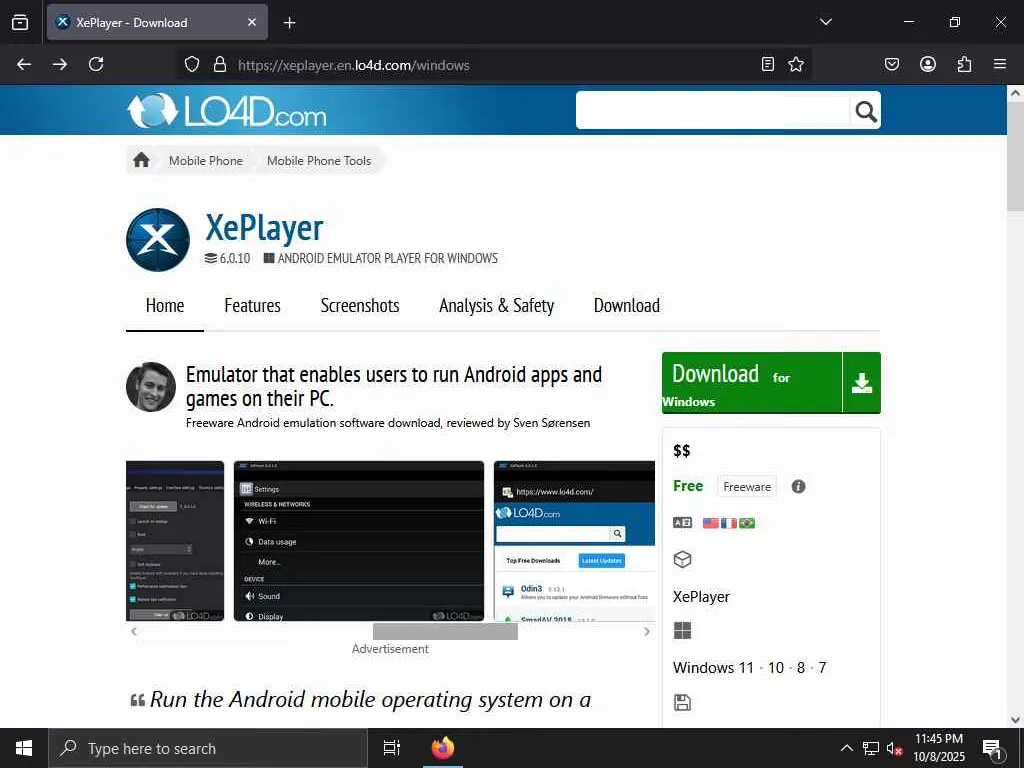The width and height of the screenshot is (1024, 768).
Task: Show hidden system tray icons
Action: coord(846,748)
